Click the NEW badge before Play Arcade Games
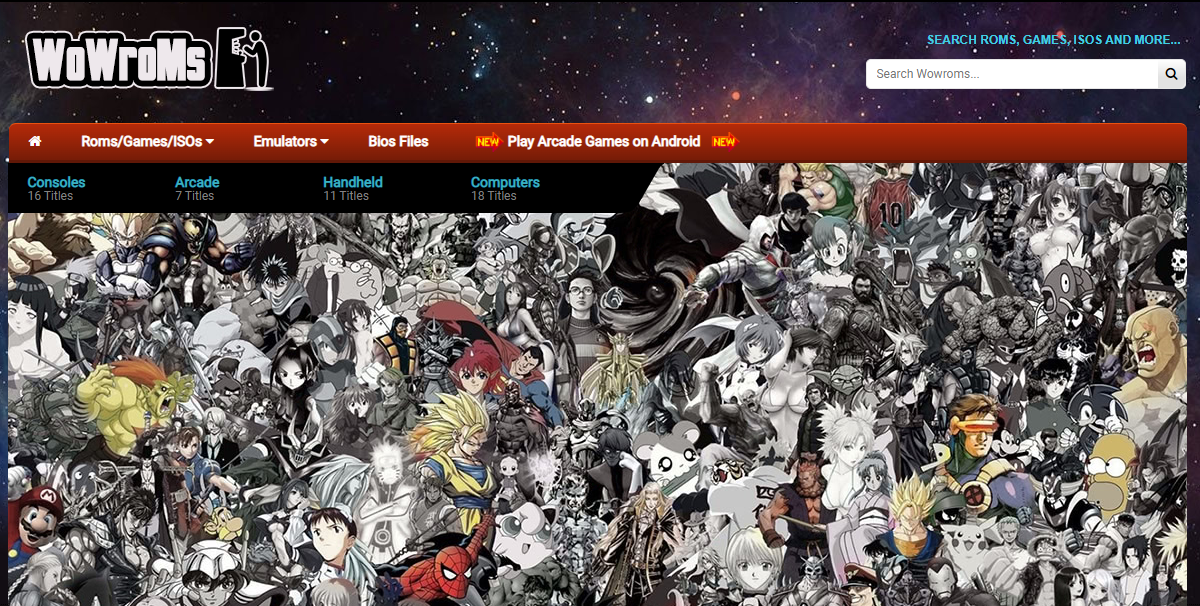 click(488, 142)
